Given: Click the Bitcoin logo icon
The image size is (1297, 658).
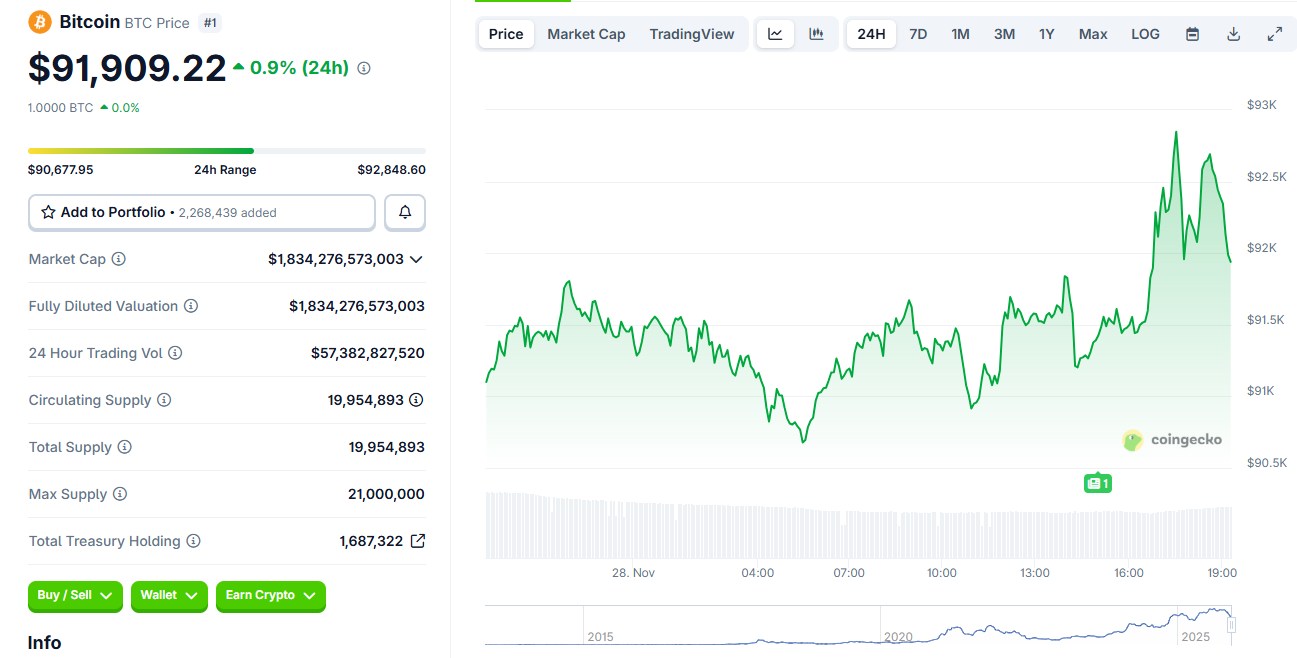Looking at the screenshot, I should pyautogui.click(x=38, y=21).
